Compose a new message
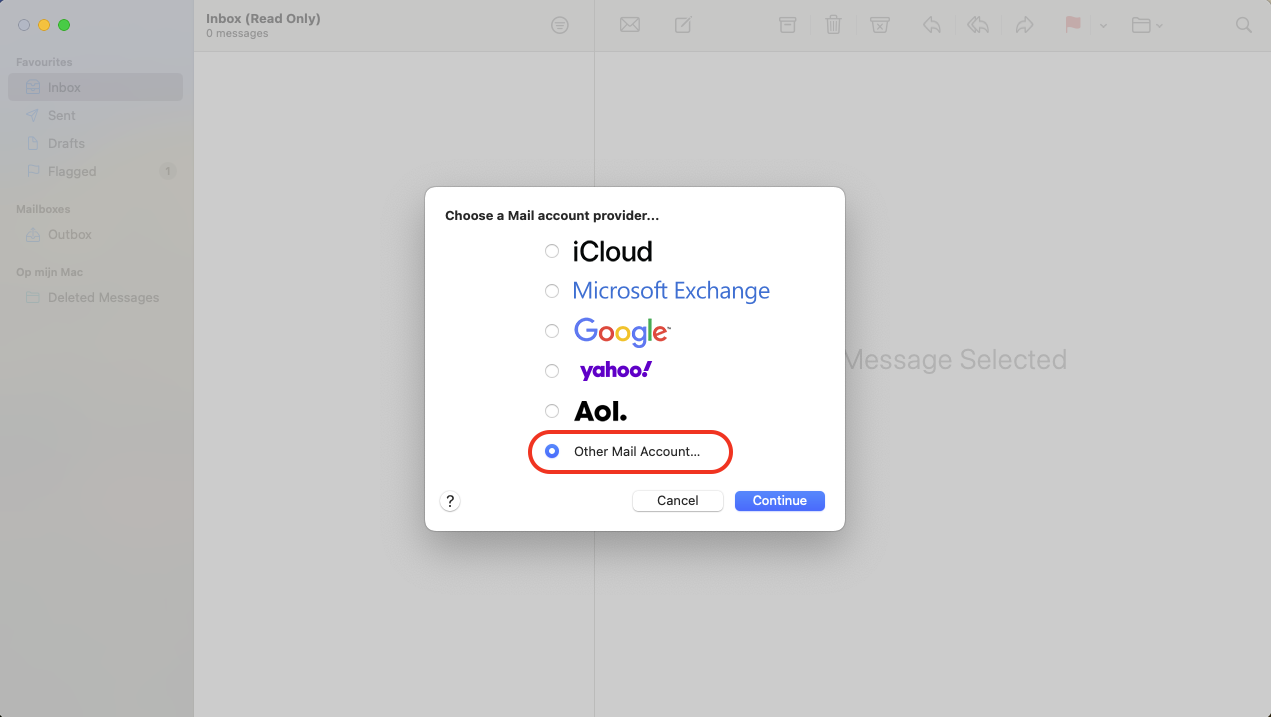Viewport: 1271px width, 717px height. pos(682,25)
